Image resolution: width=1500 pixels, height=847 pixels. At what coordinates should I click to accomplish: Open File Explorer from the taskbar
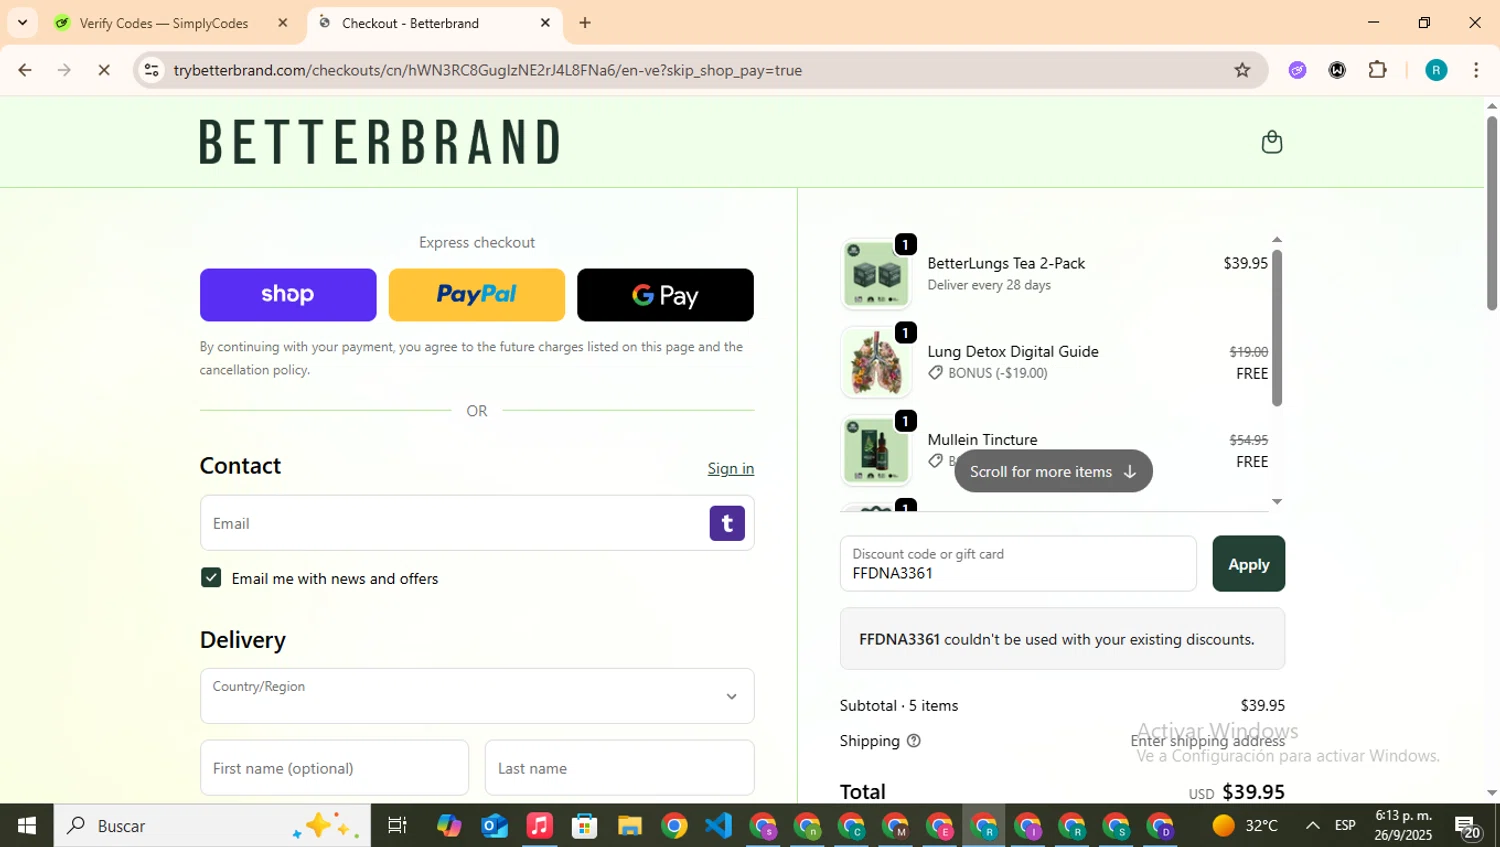click(629, 826)
